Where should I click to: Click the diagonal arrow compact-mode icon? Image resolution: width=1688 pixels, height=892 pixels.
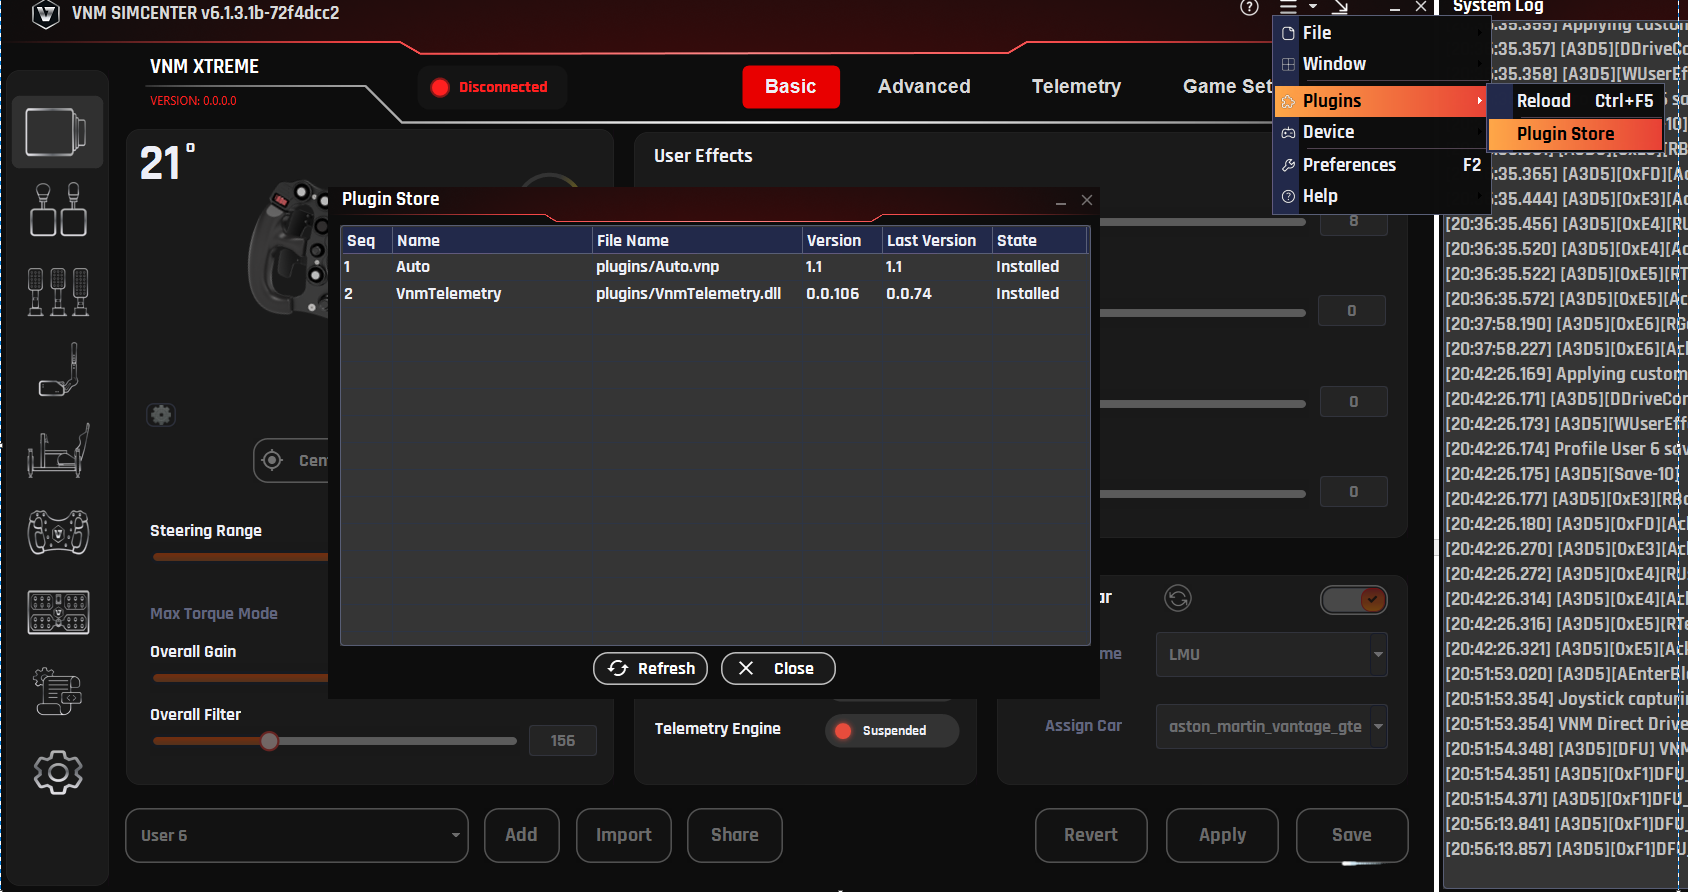[x=1340, y=8]
